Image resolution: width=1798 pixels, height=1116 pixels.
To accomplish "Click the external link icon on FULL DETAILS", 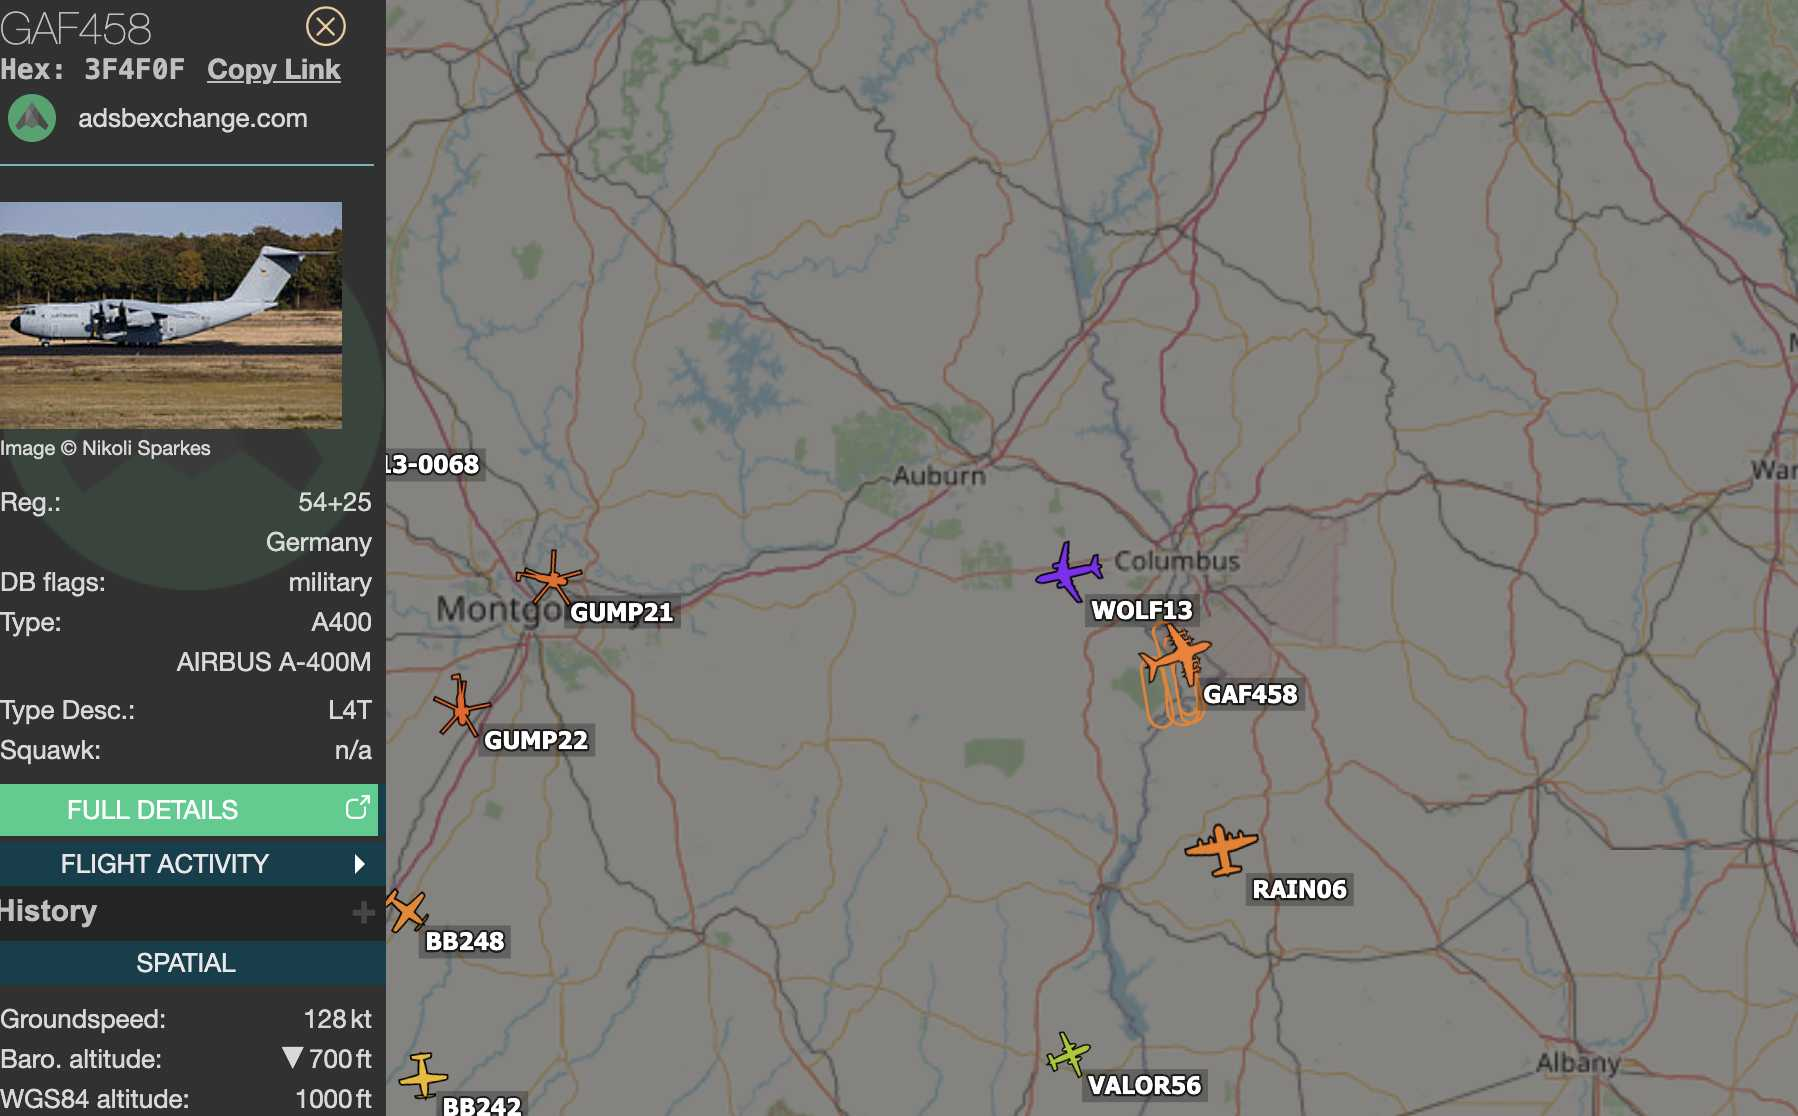I will (358, 808).
